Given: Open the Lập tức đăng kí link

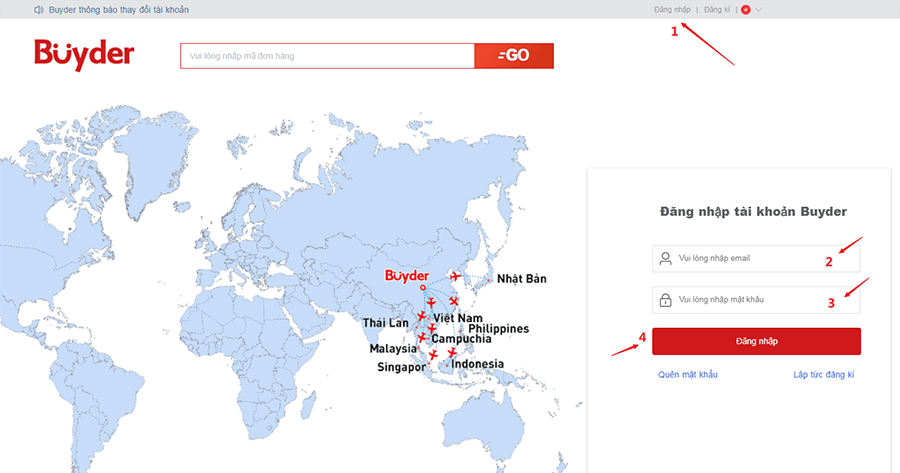Looking at the screenshot, I should (x=824, y=374).
